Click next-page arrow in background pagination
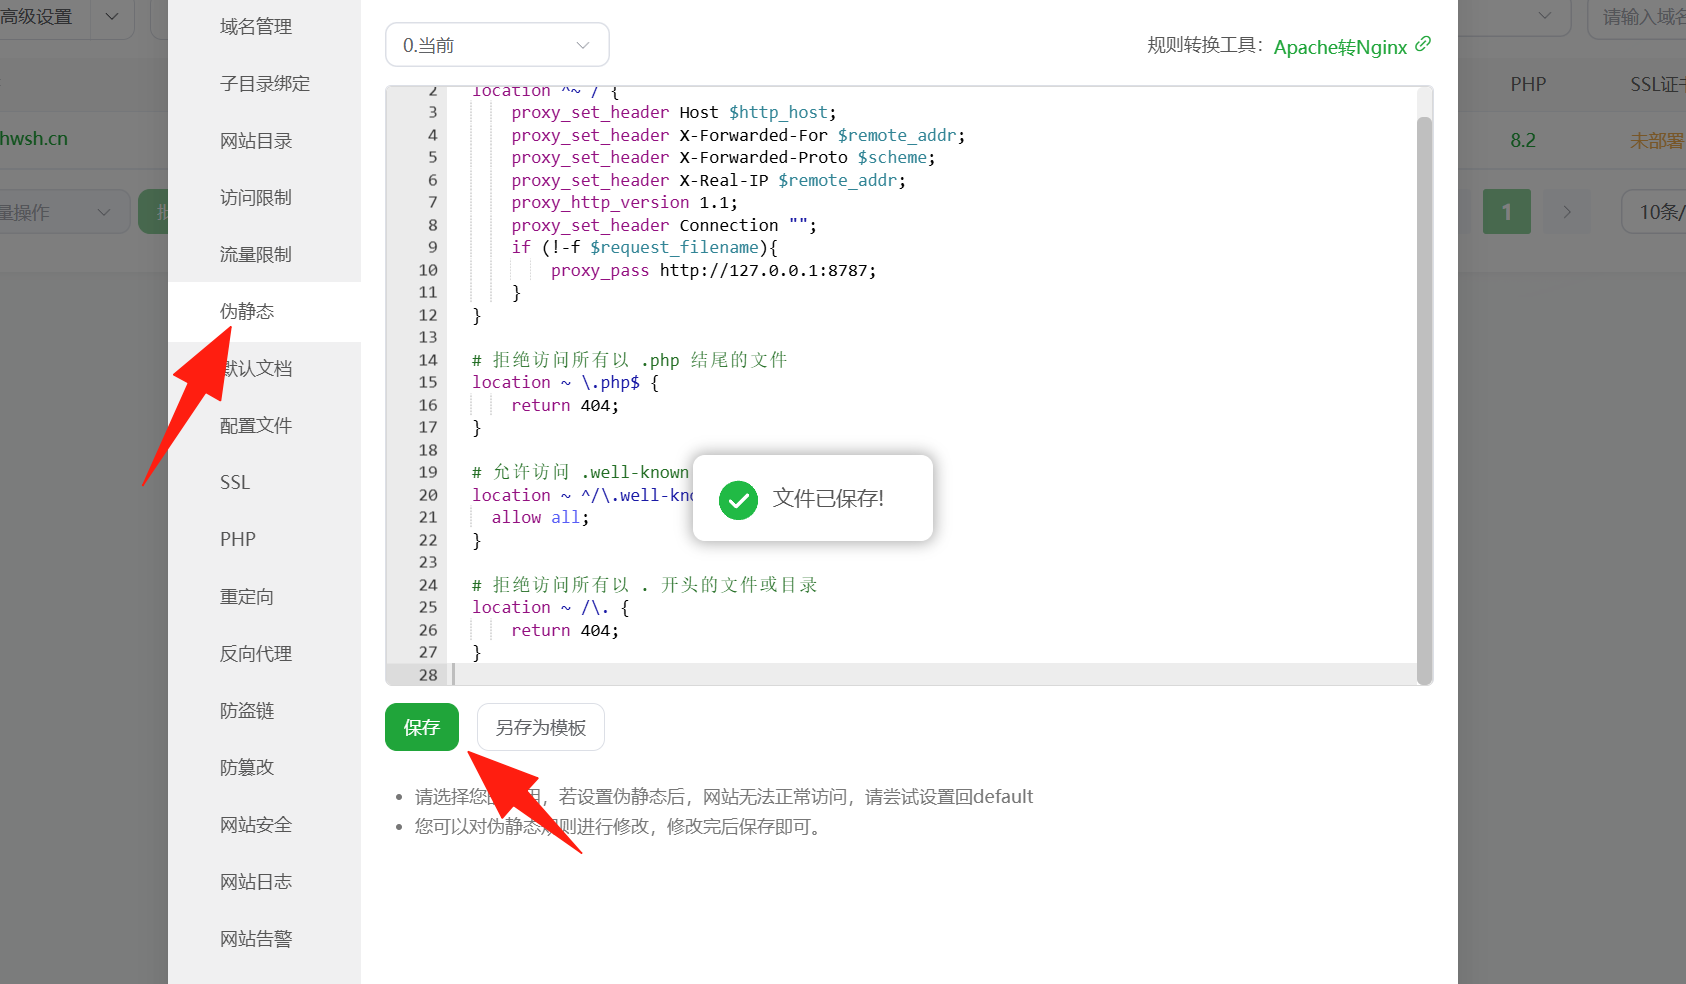This screenshot has height=984, width=1686. 1567,212
